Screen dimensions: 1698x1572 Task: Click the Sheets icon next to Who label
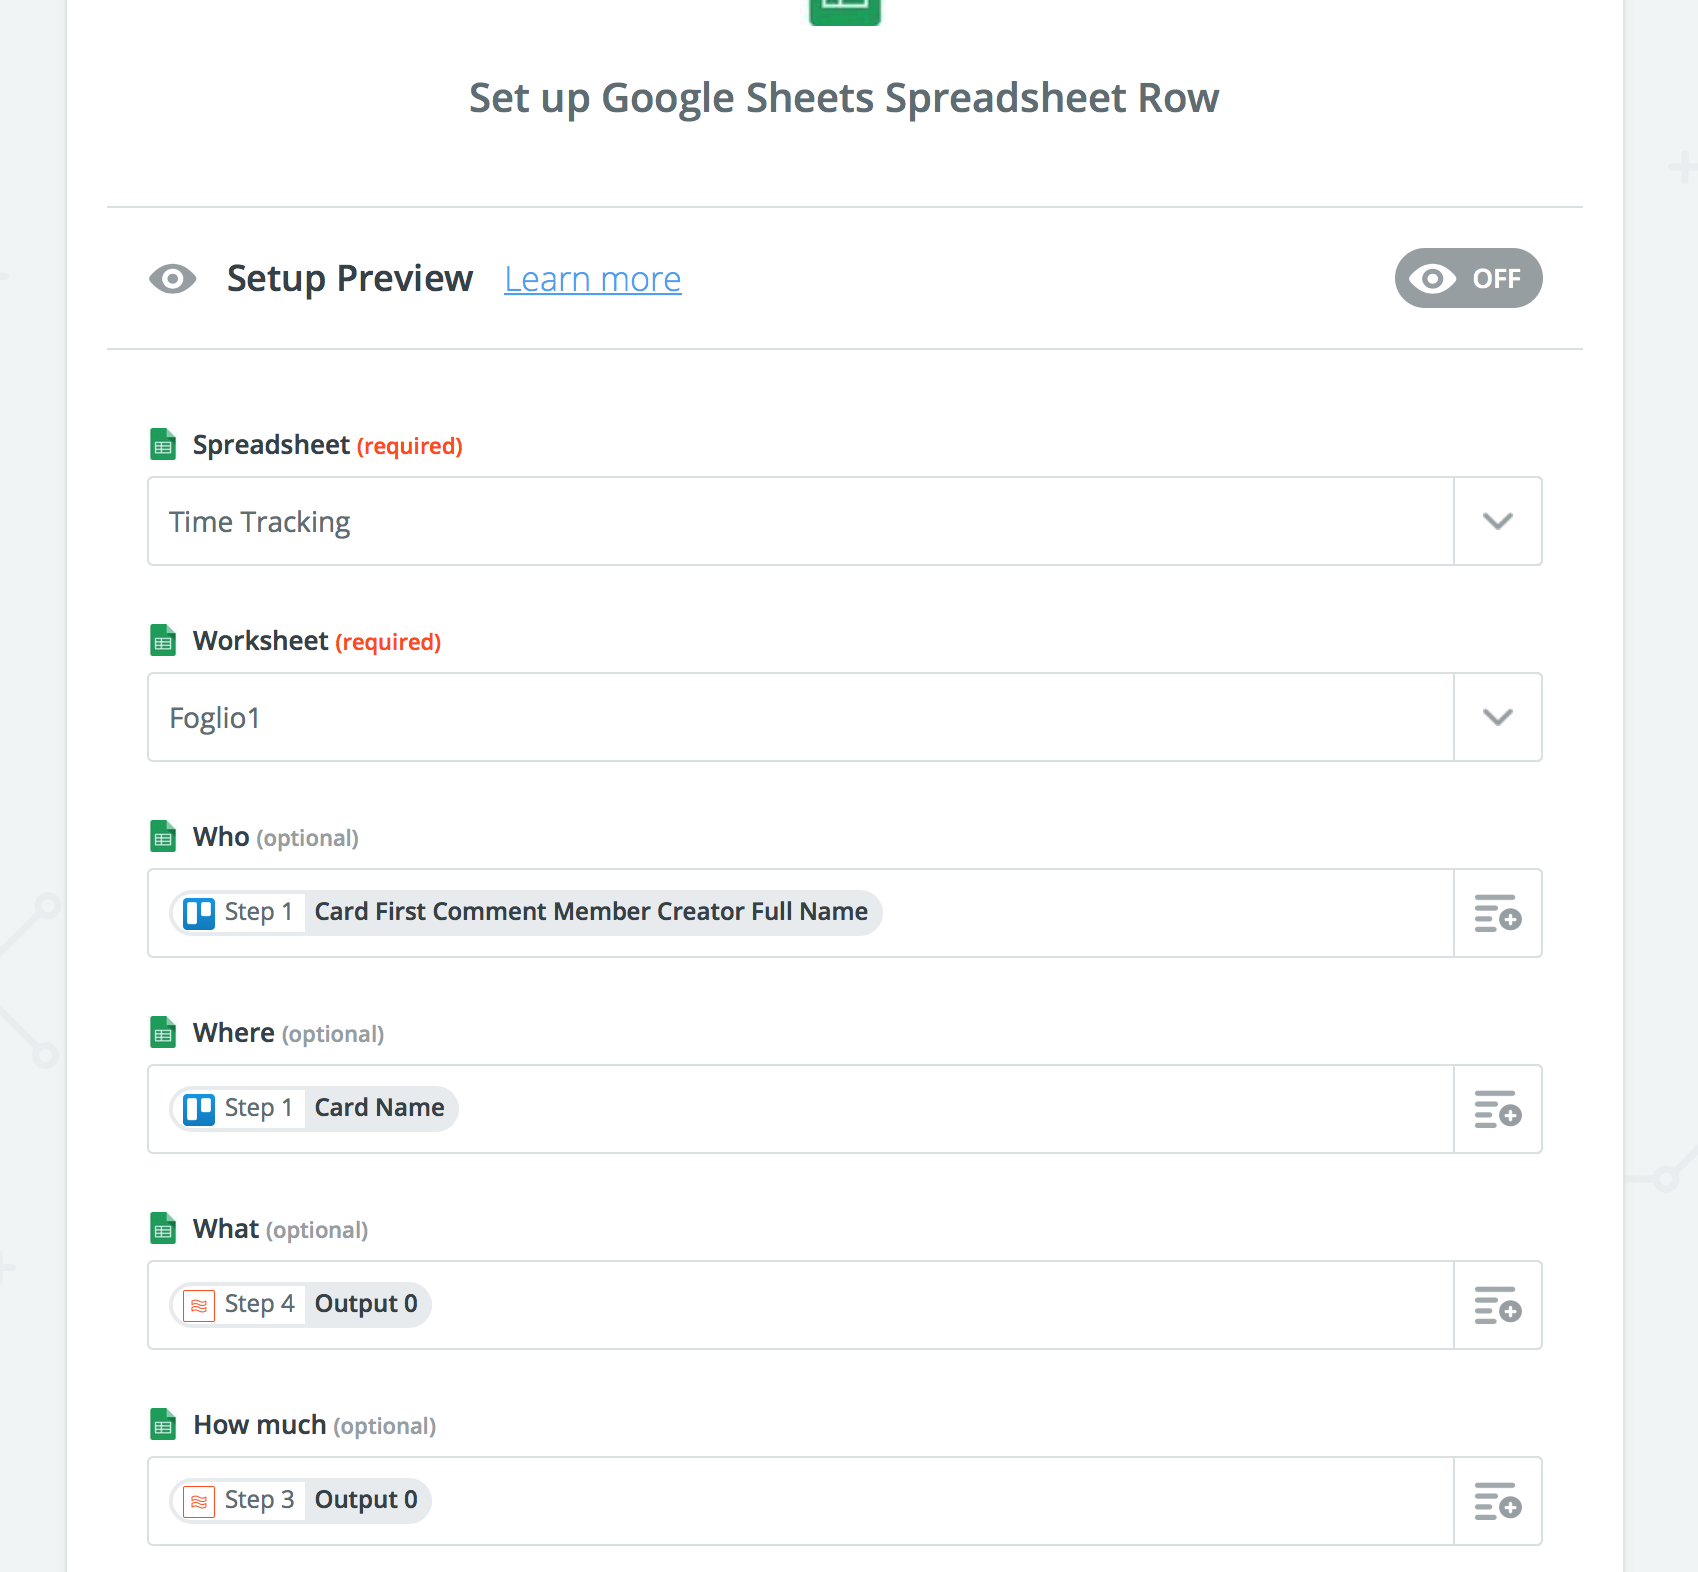click(163, 836)
